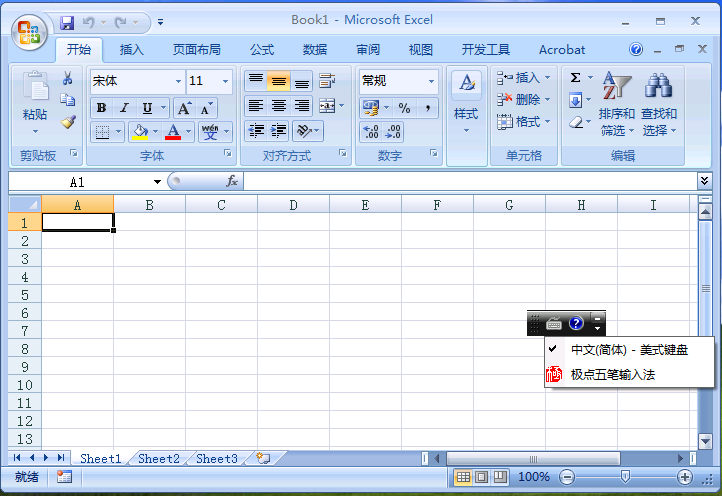Center text horizontally
The width and height of the screenshot is (722, 496).
278,106
